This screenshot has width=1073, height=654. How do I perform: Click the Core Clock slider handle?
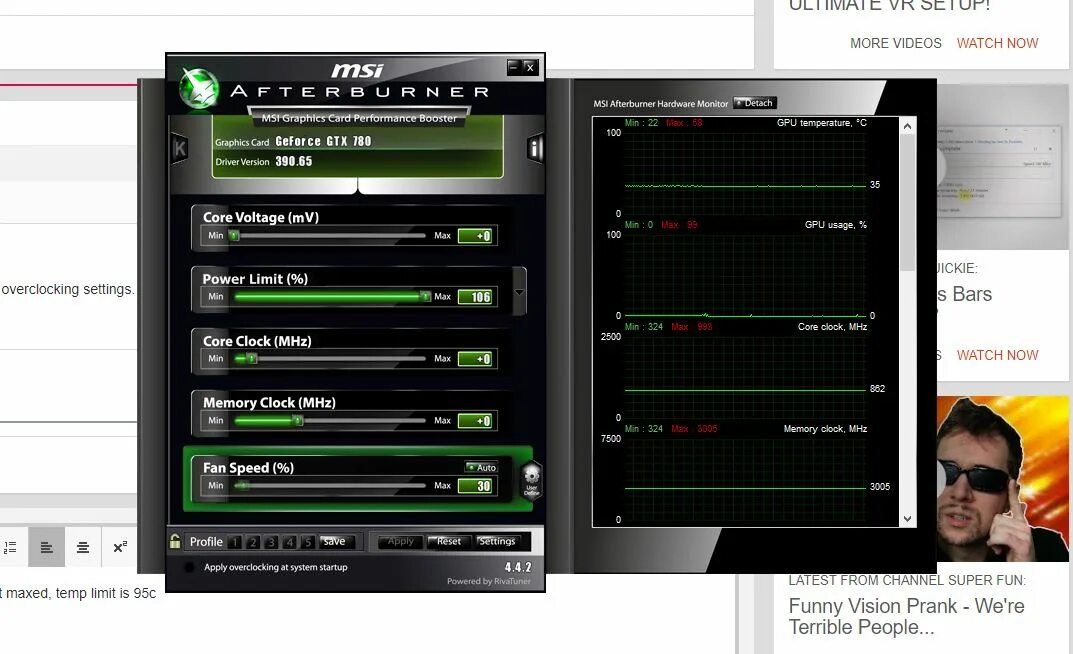pyautogui.click(x=251, y=358)
